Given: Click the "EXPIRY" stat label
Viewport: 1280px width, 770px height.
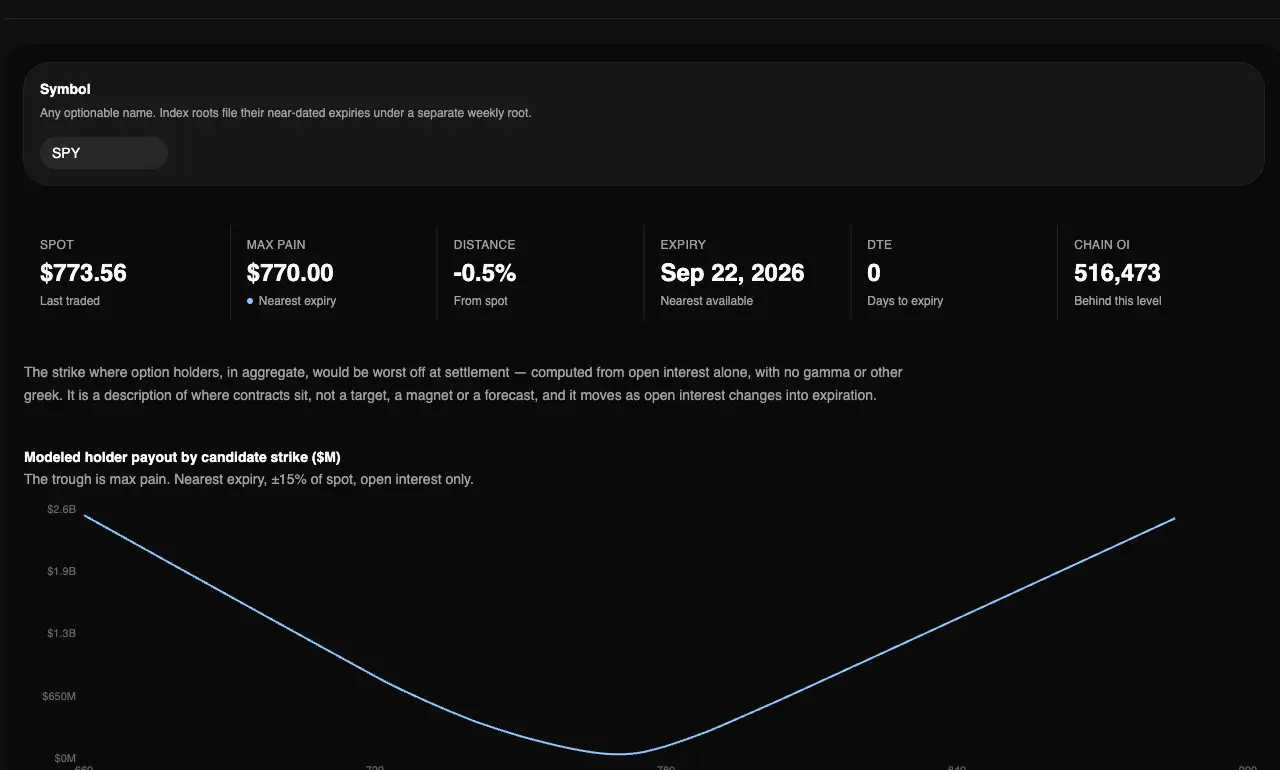Looking at the screenshot, I should 683,244.
